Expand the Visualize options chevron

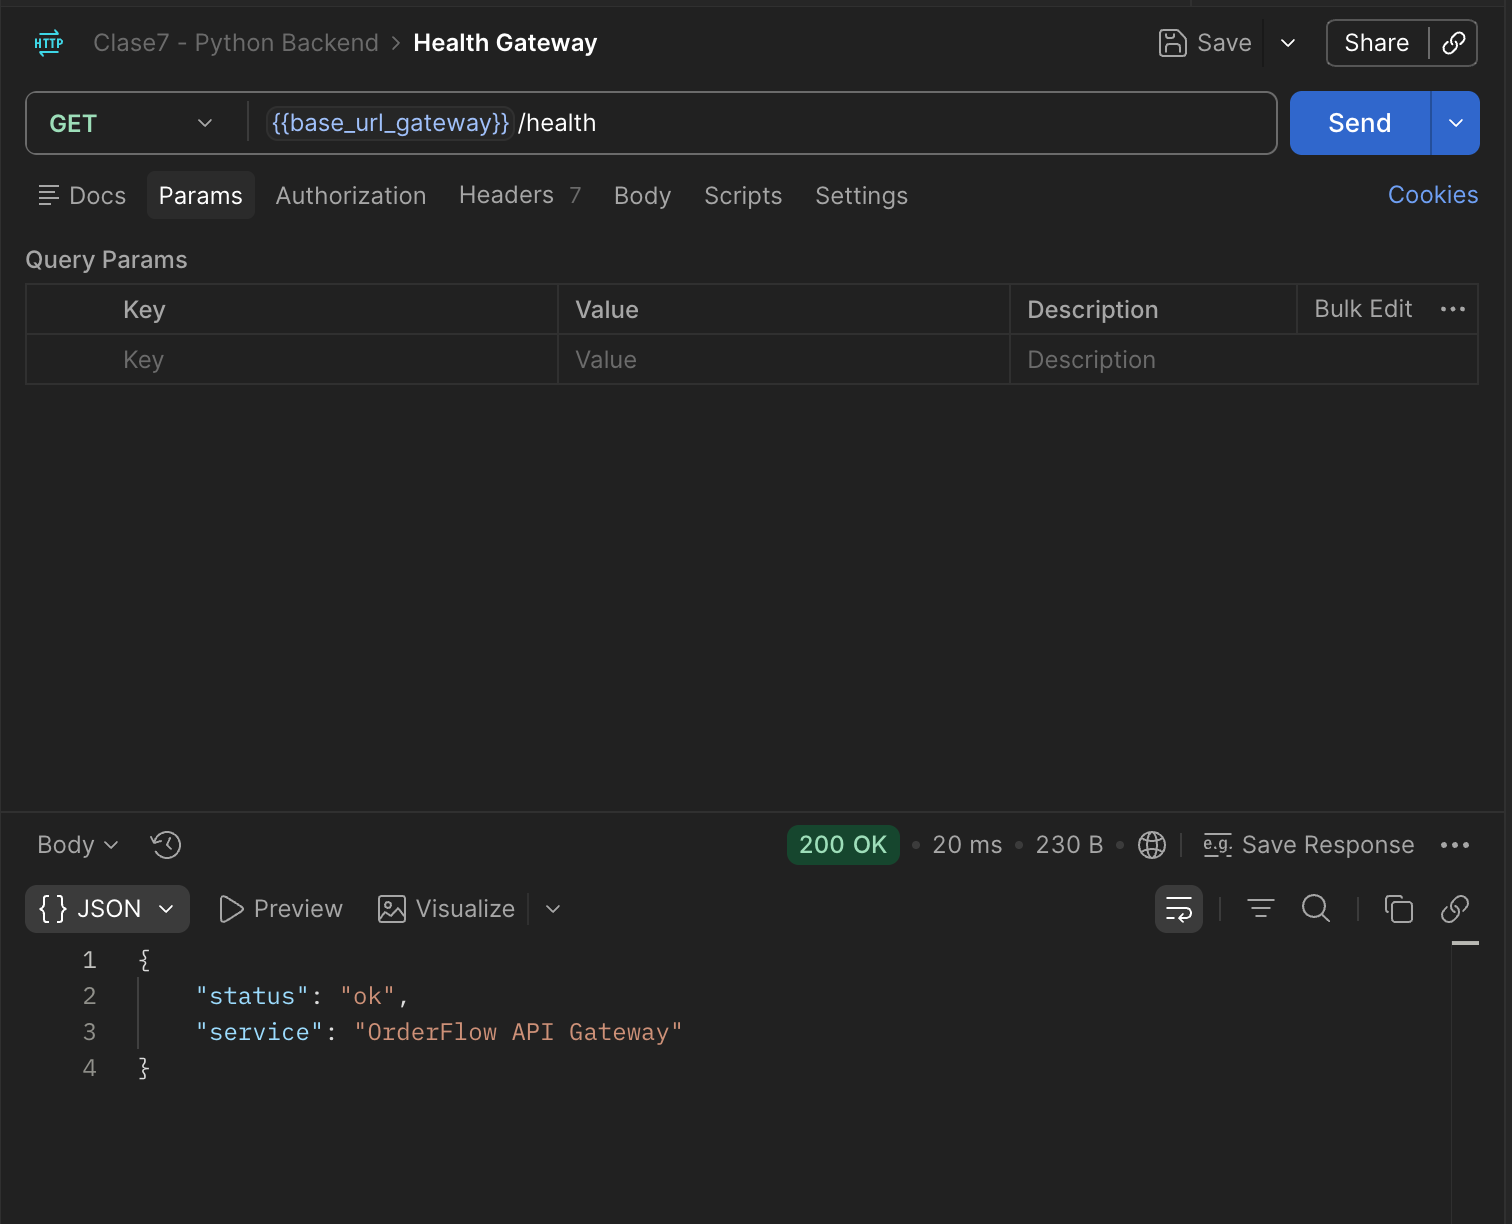553,909
